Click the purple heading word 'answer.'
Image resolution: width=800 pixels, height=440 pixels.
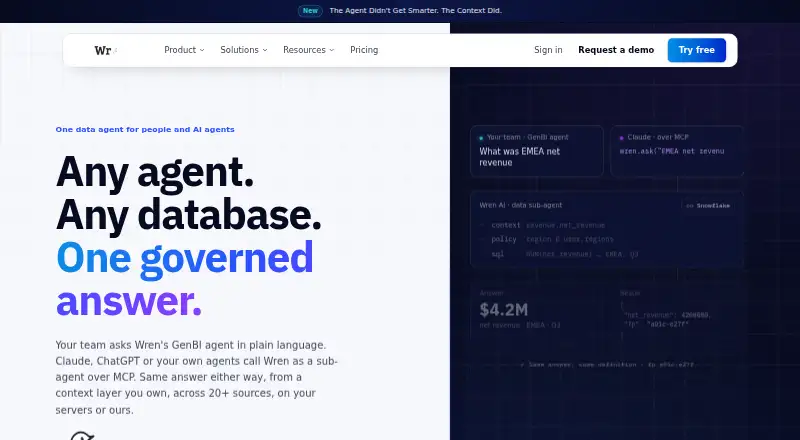coord(129,301)
